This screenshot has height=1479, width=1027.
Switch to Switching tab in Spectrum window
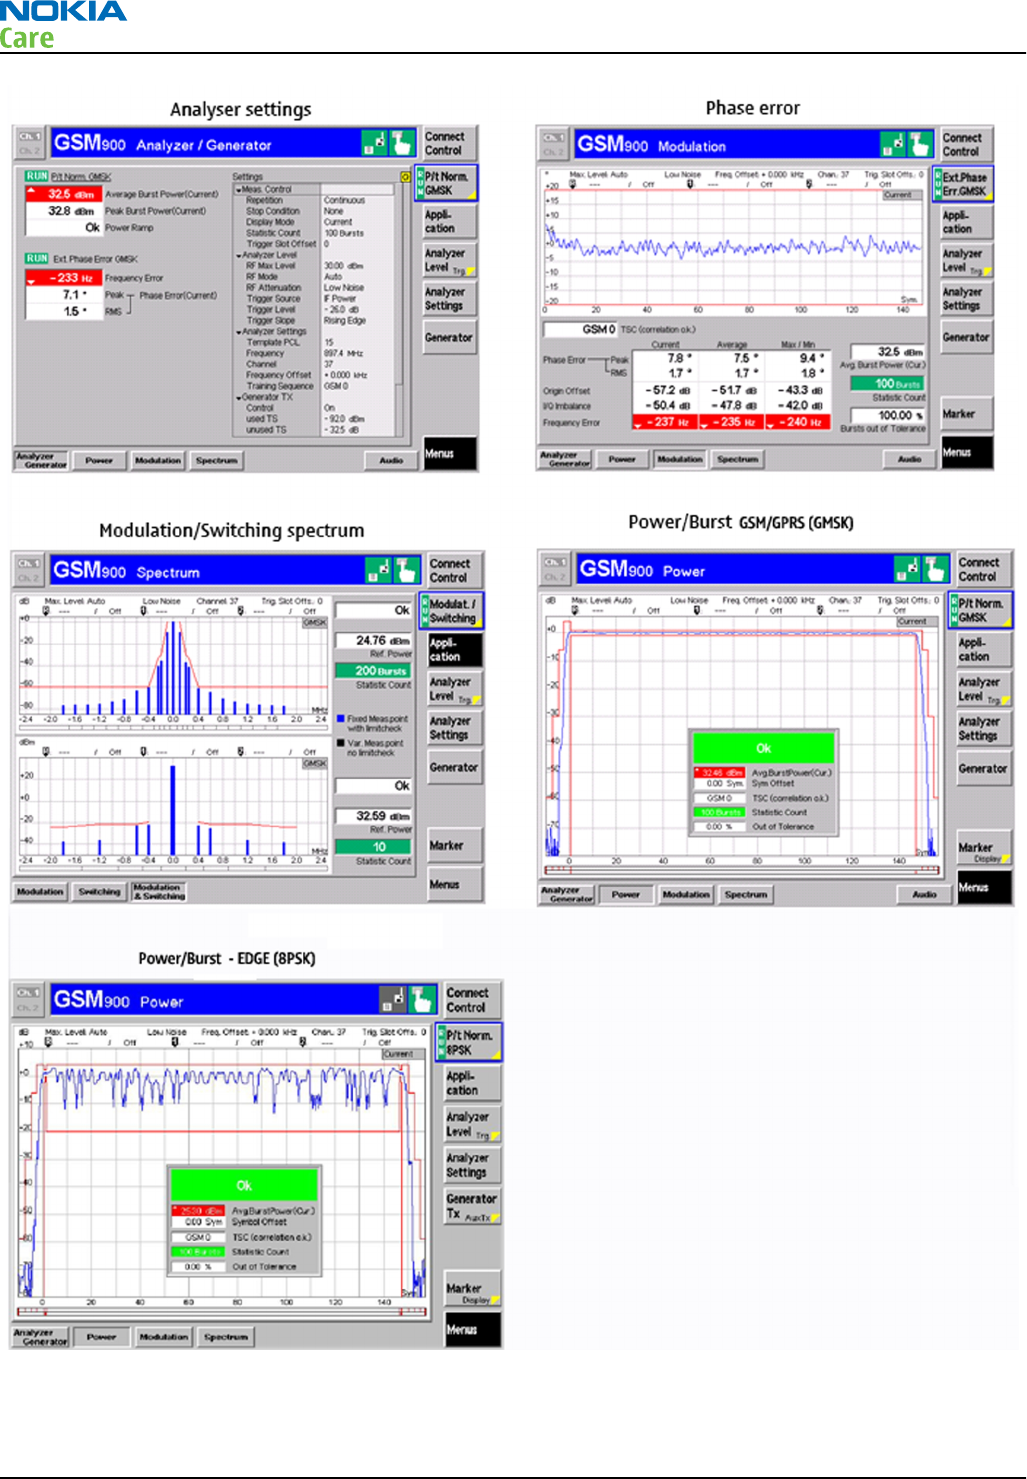pos(99,892)
